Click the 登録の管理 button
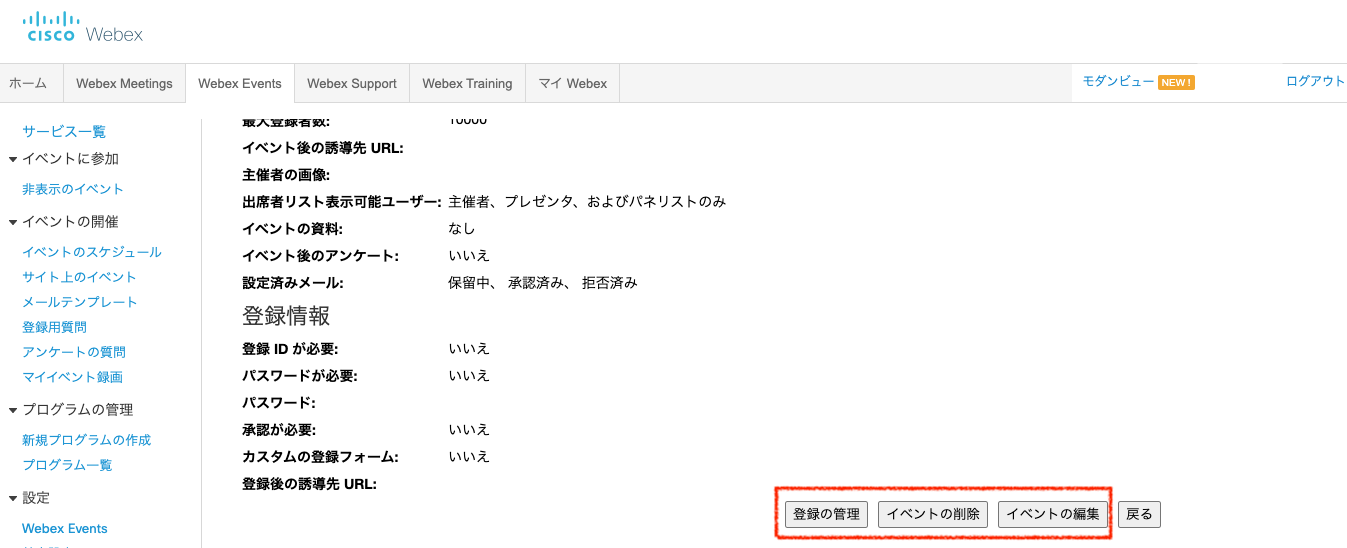The height and width of the screenshot is (548, 1347). click(826, 514)
